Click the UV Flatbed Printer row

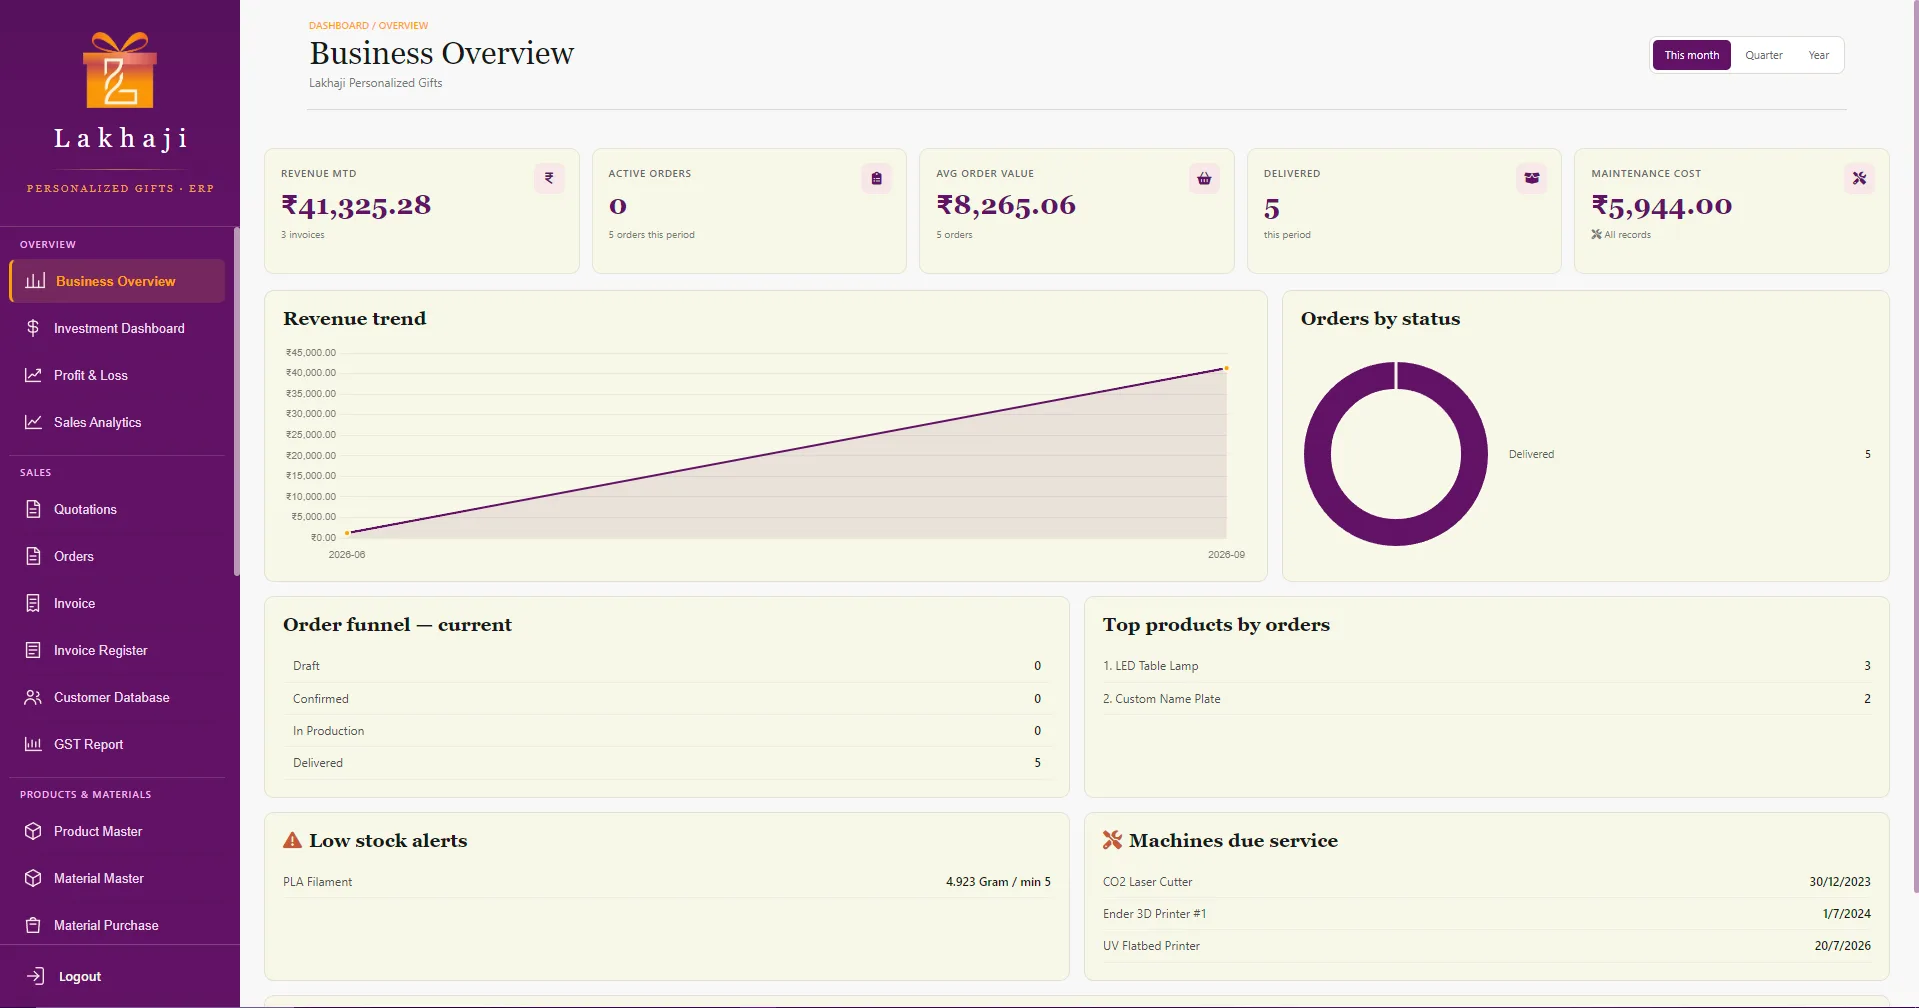pyautogui.click(x=1486, y=946)
